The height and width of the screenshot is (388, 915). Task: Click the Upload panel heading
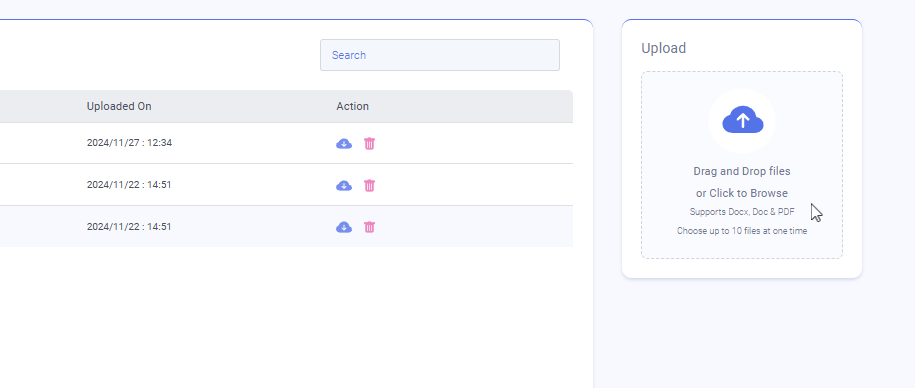663,48
